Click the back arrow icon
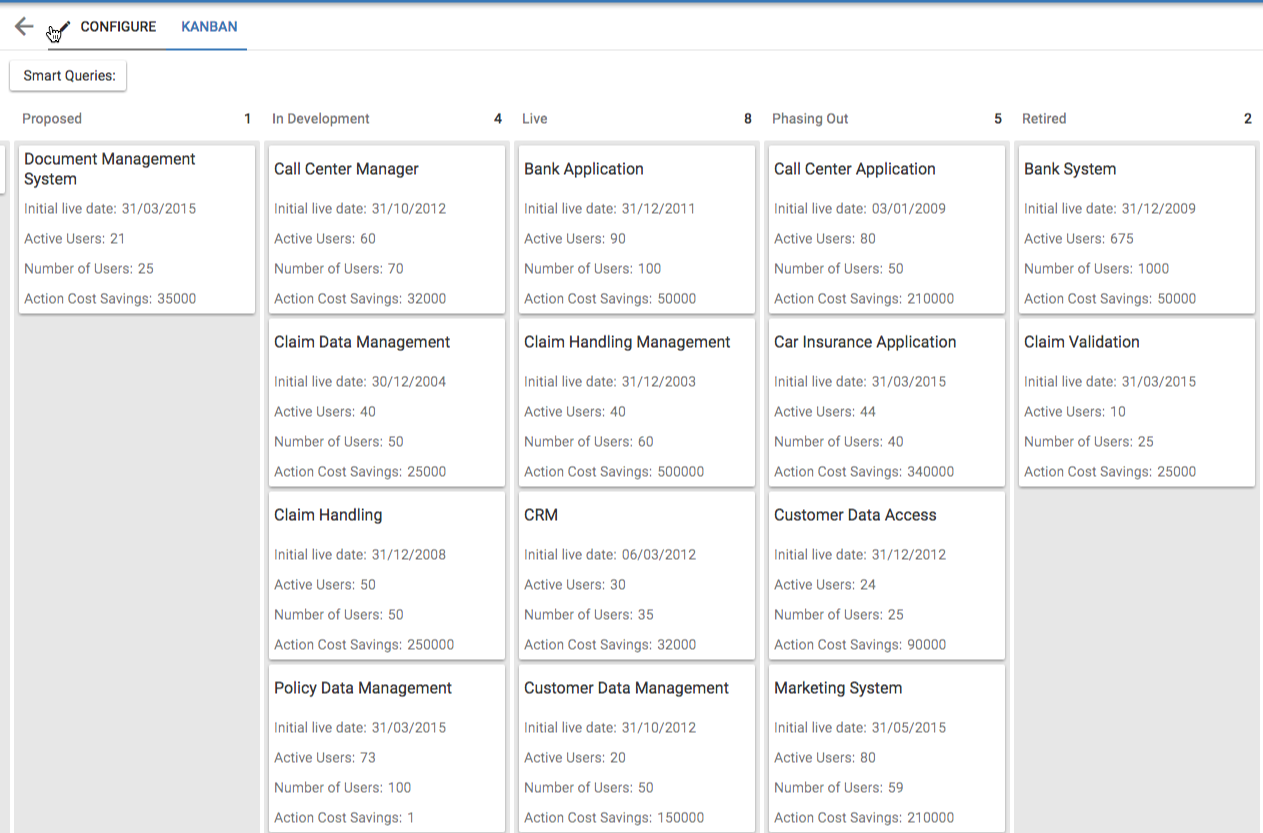 click(24, 27)
